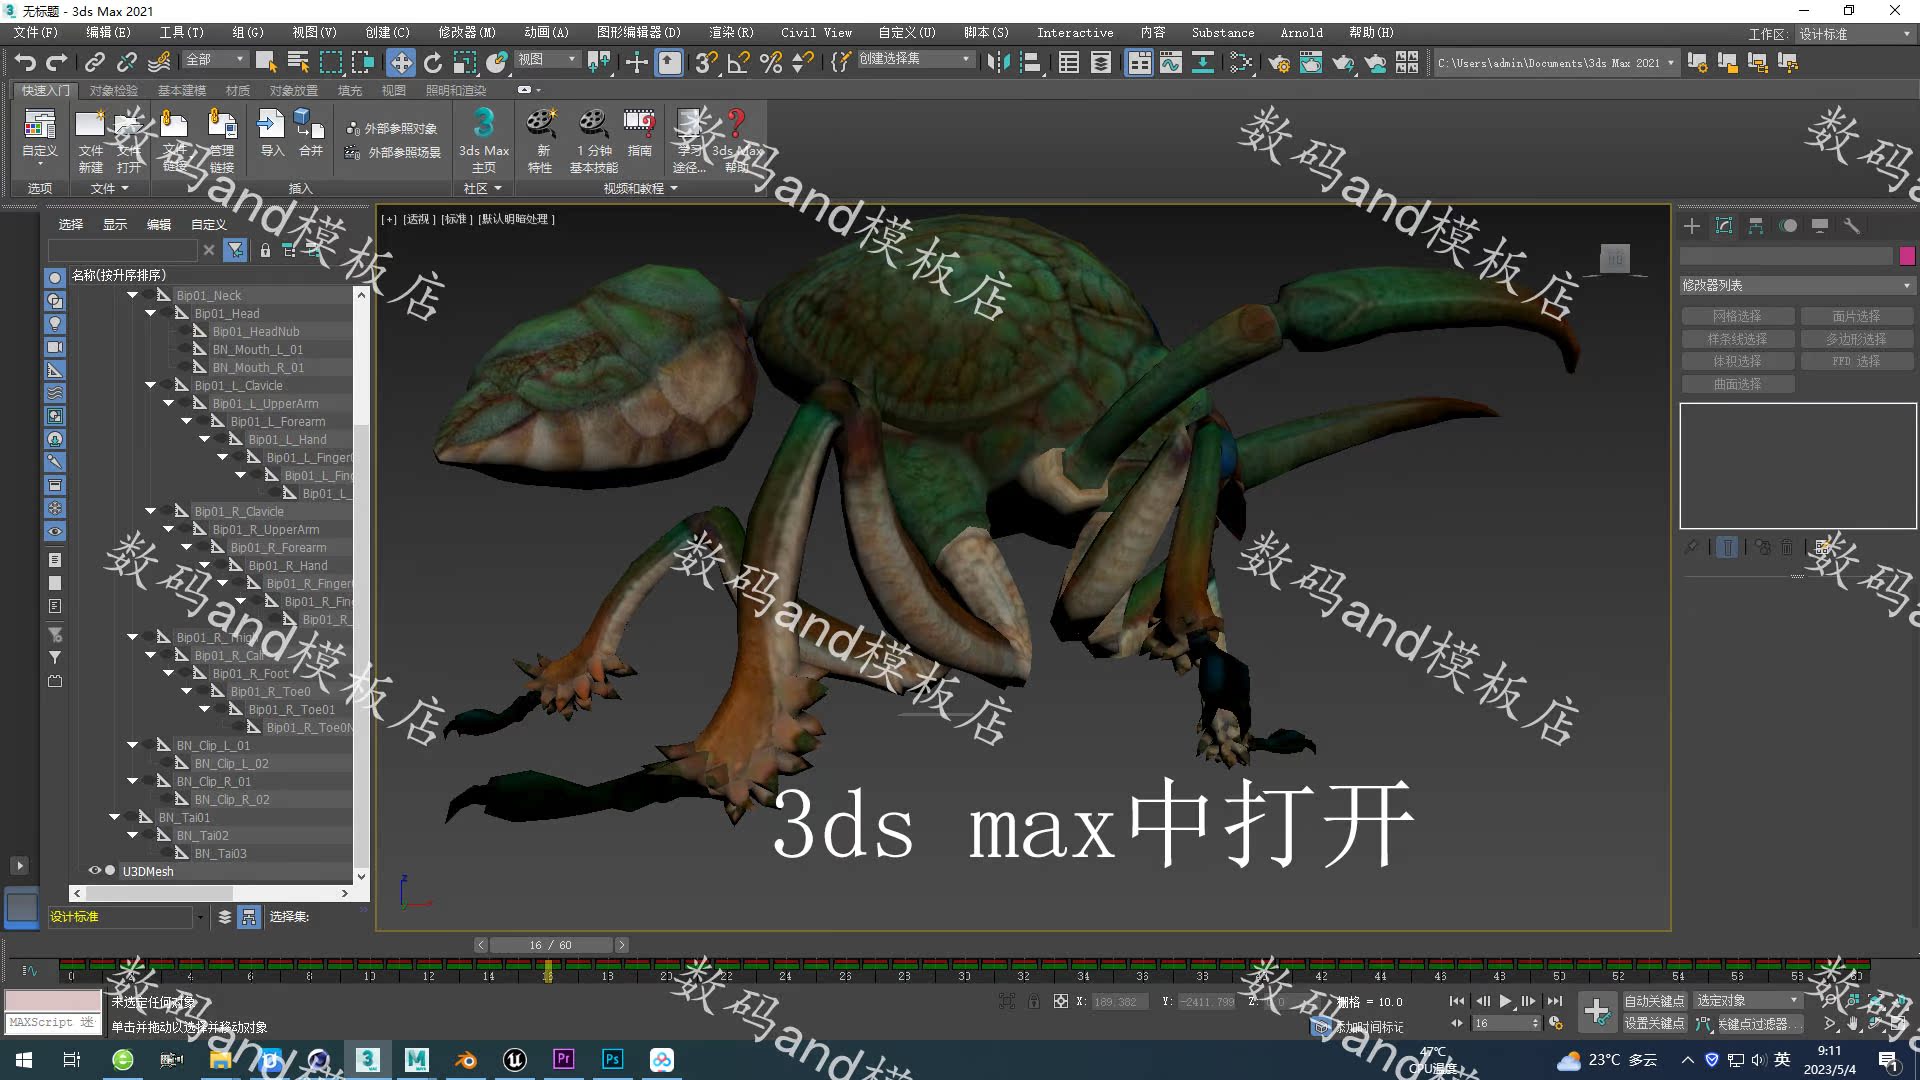Image resolution: width=1920 pixels, height=1080 pixels.
Task: Open the Motion panel icon
Action: tap(1788, 226)
